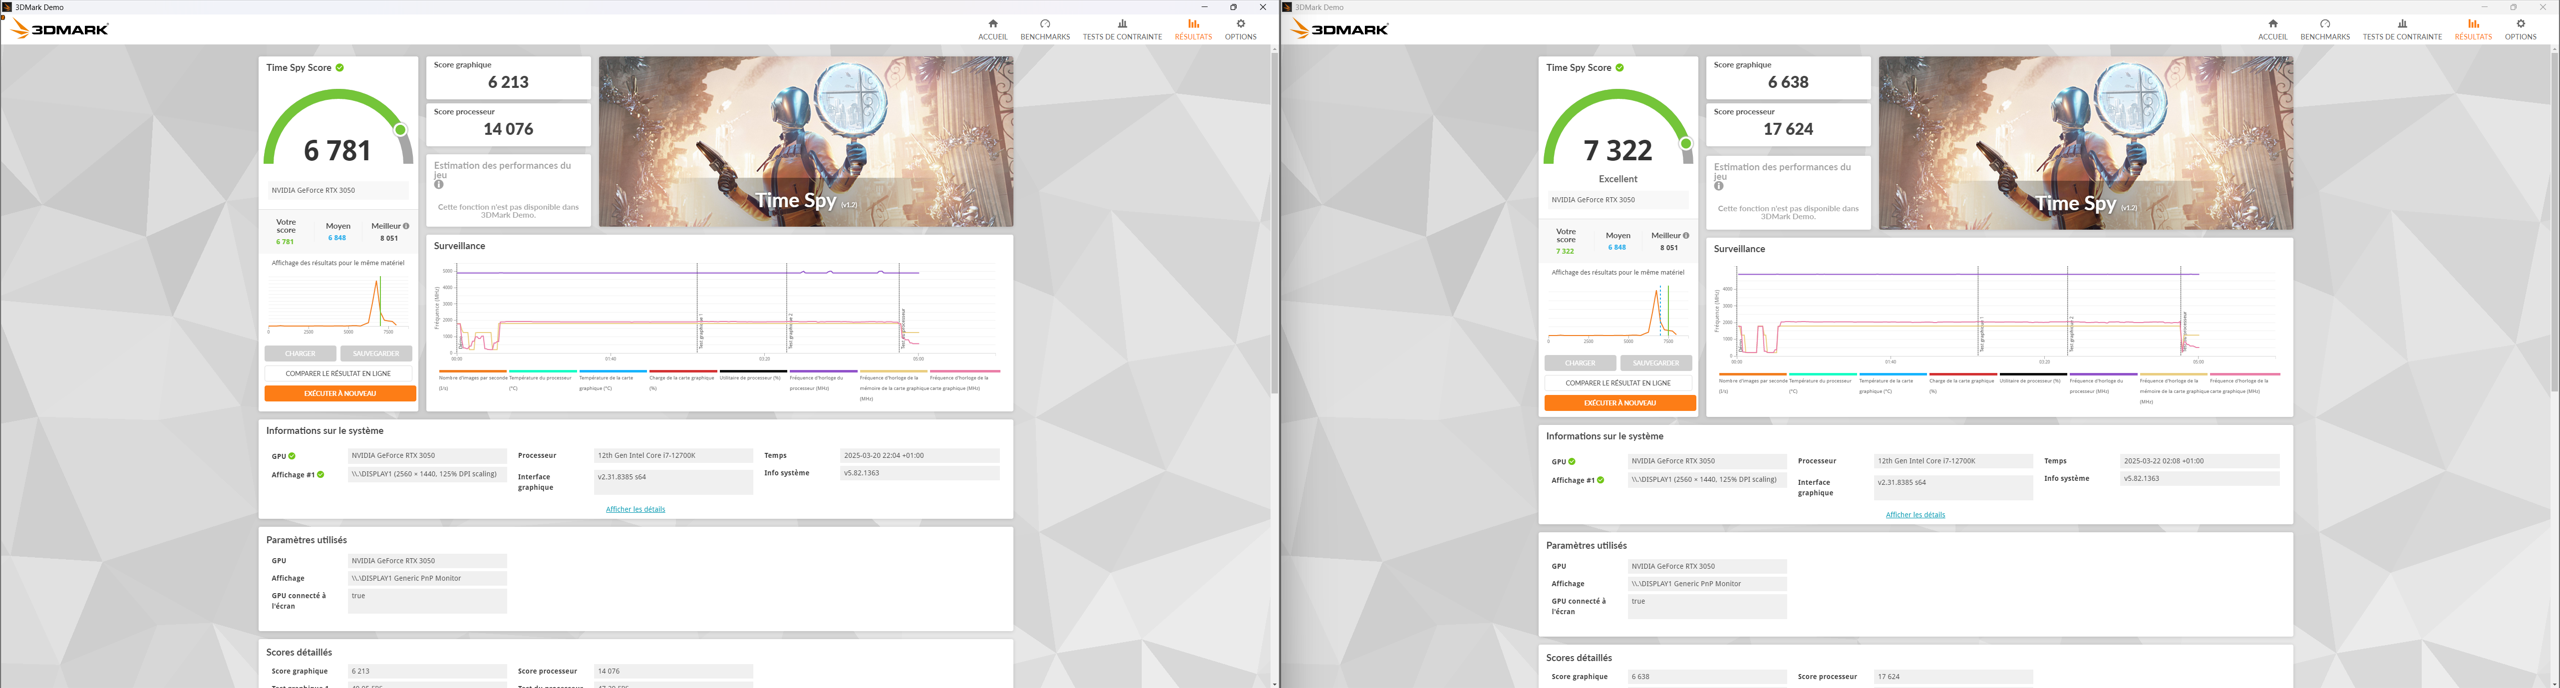Open Benchmarks in the 6 781 score window
Image resolution: width=2560 pixels, height=688 pixels.
coord(1045,29)
